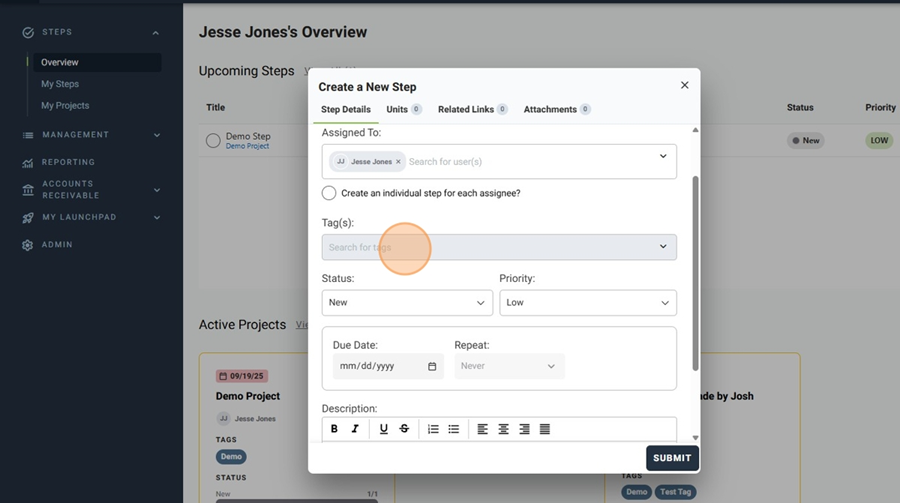The image size is (900, 503).
Task: Open My Projects in the sidebar
Action: [x=65, y=106]
